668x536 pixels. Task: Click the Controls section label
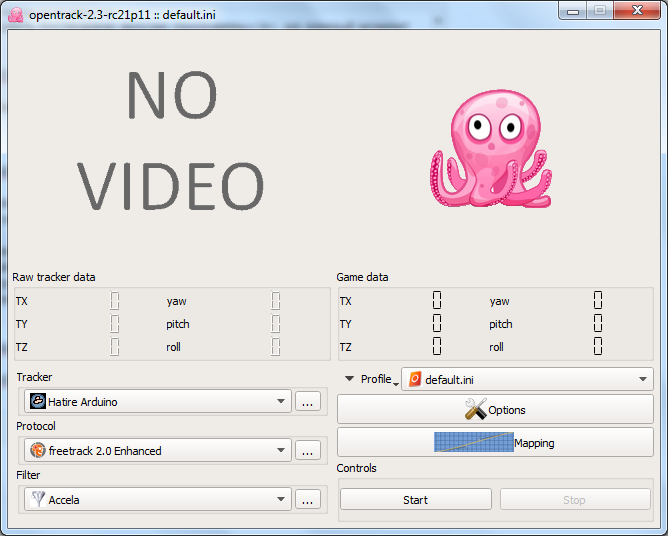(356, 468)
